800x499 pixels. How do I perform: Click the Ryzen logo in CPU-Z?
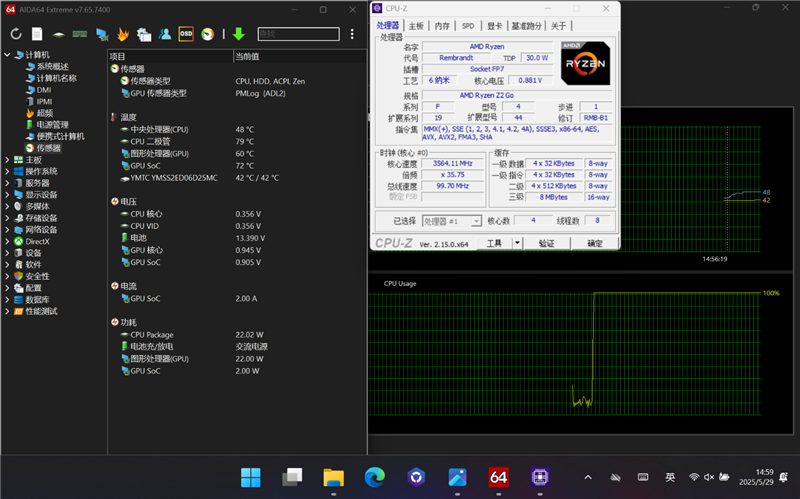(x=585, y=63)
